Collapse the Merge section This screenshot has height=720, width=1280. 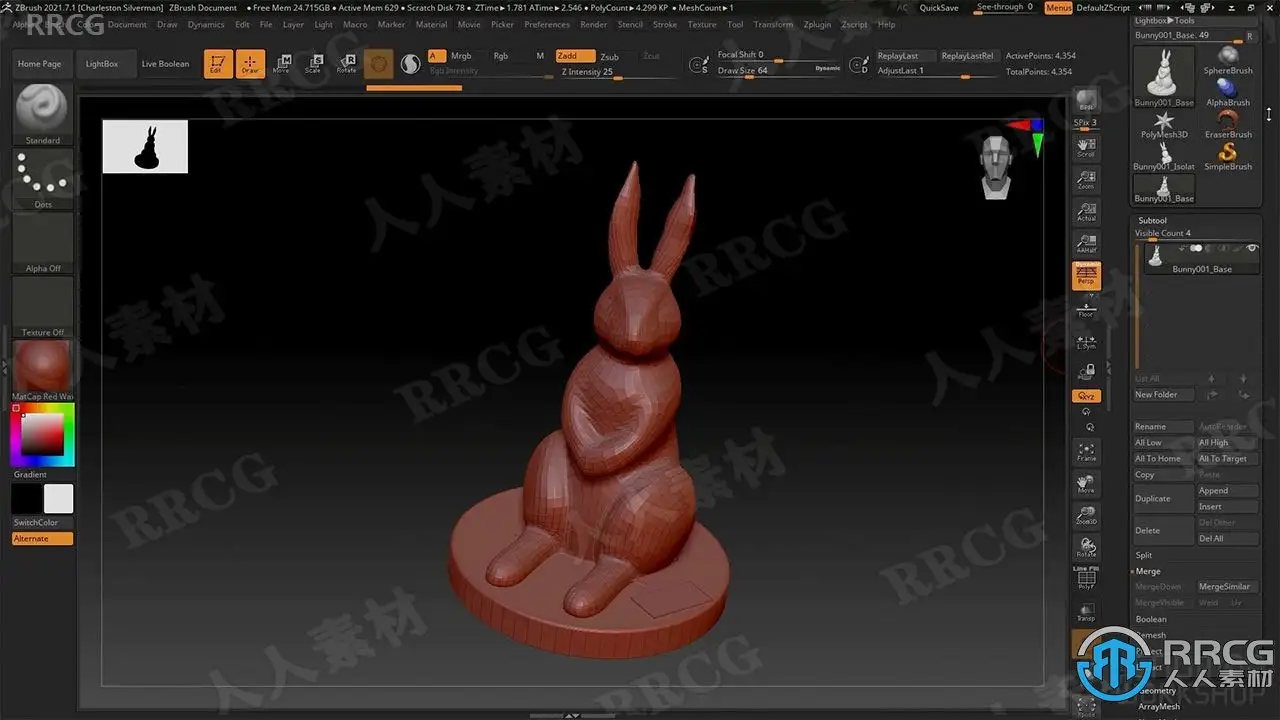1148,571
